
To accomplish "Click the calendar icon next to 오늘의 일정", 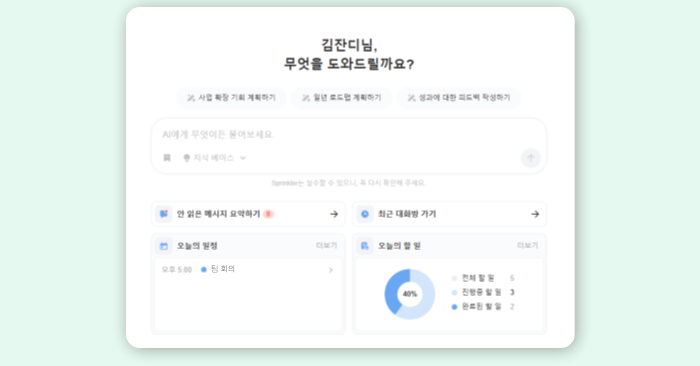I will click(164, 246).
